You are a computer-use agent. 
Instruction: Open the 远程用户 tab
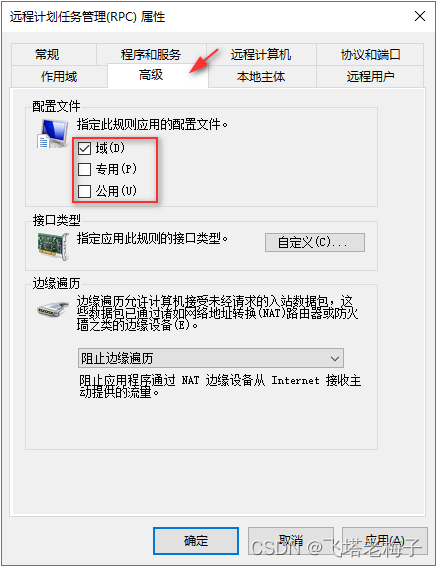[370, 76]
